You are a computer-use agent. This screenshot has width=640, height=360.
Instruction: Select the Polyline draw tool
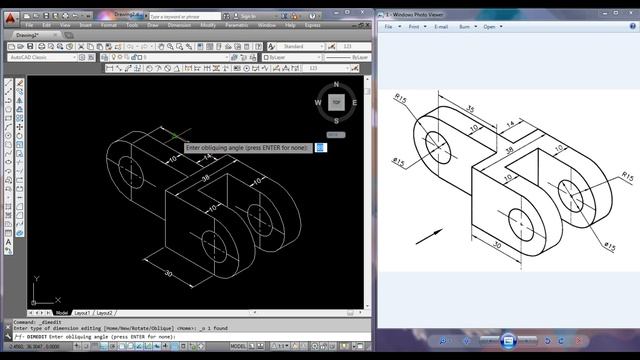point(8,92)
